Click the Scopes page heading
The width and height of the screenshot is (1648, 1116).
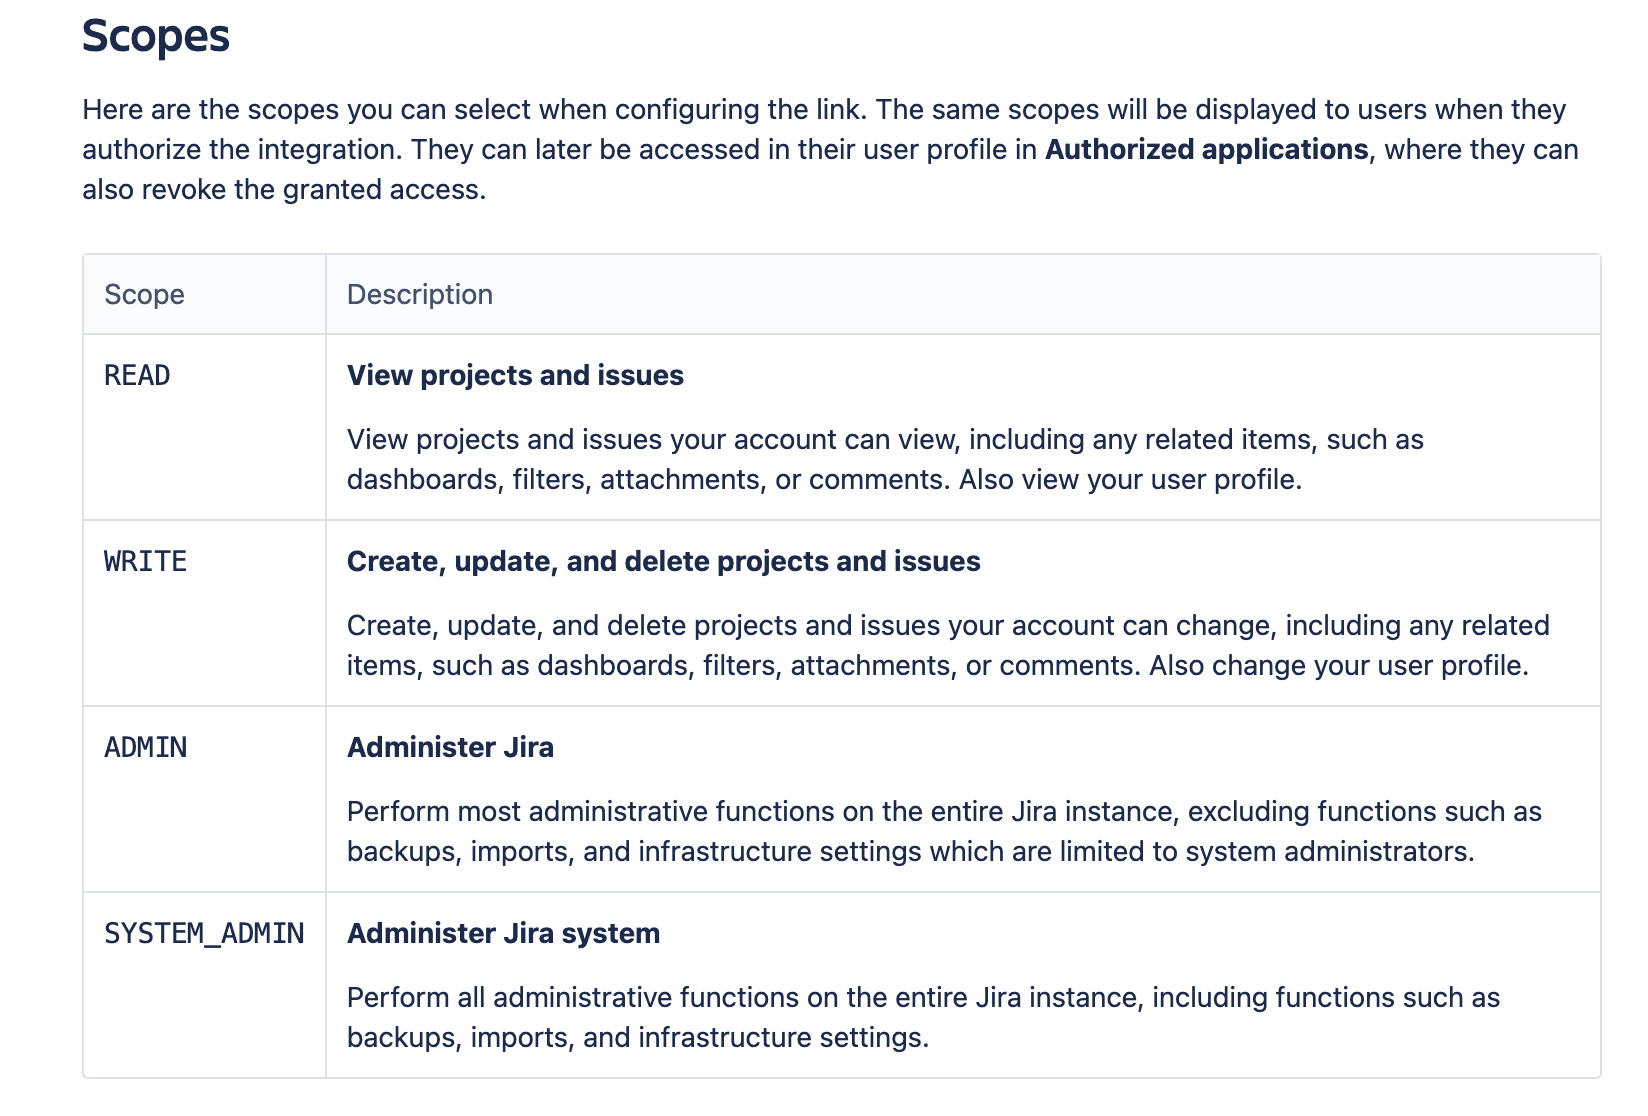156,36
